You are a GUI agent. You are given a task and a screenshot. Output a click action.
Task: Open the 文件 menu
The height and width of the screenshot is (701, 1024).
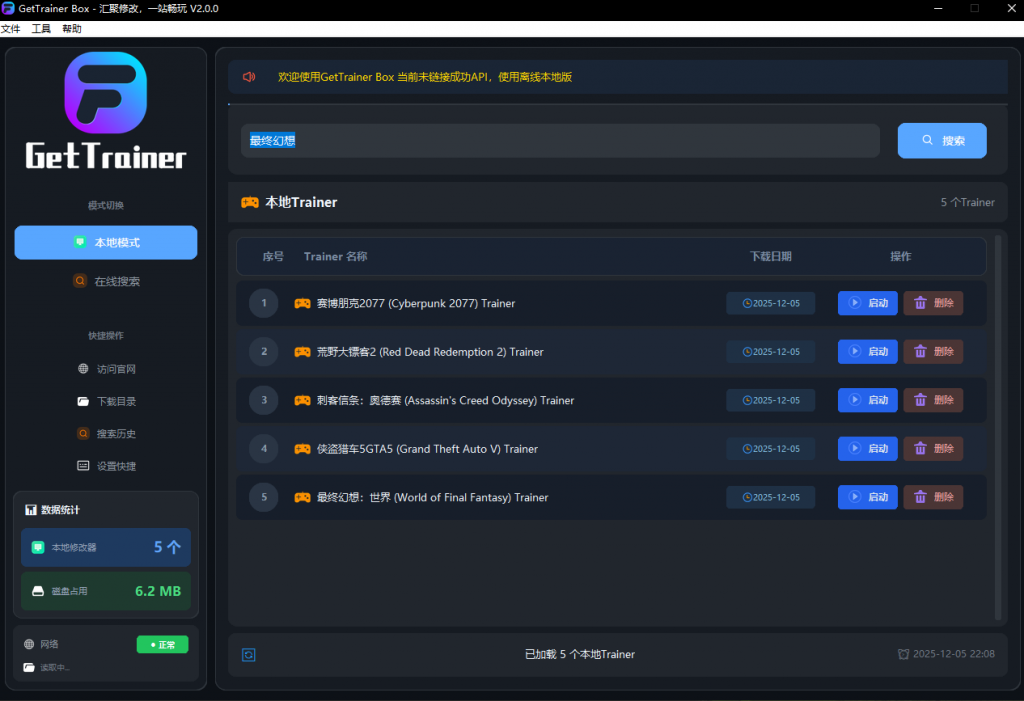tap(11, 29)
